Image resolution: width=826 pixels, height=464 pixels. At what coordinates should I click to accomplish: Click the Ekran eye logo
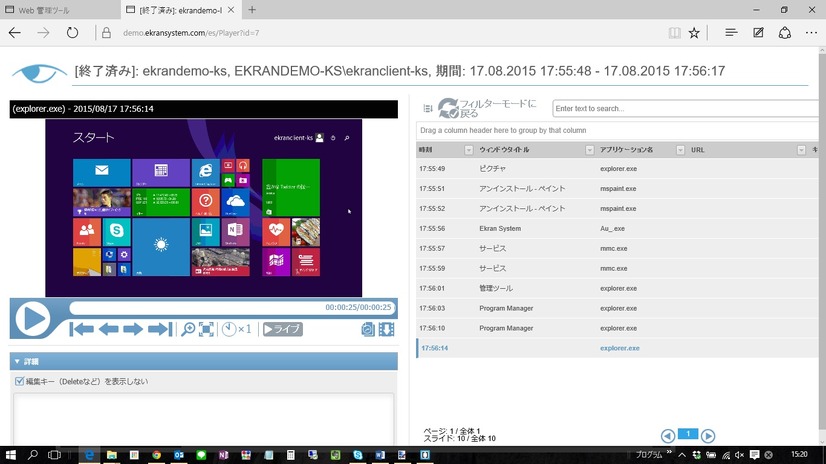click(40, 73)
